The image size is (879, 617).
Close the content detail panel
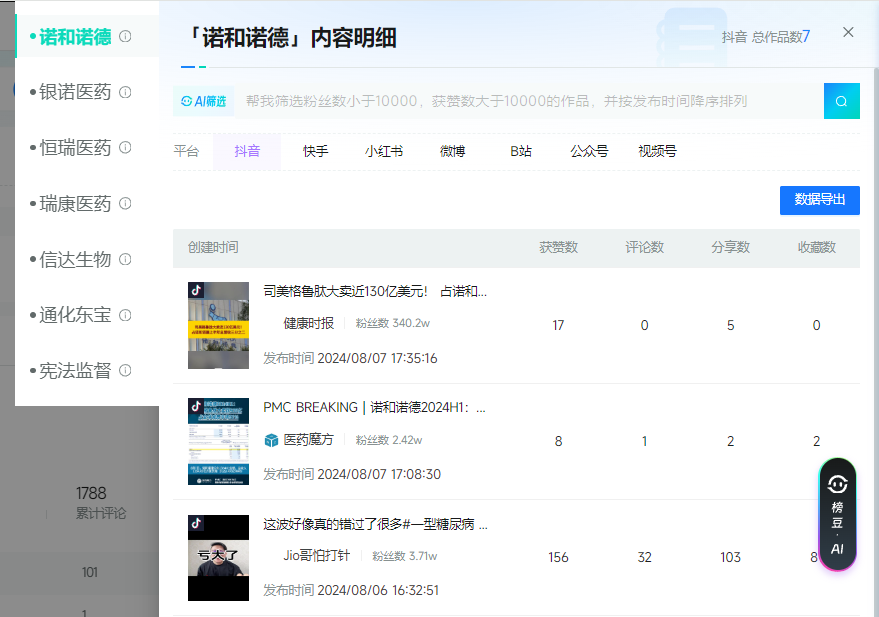point(848,33)
